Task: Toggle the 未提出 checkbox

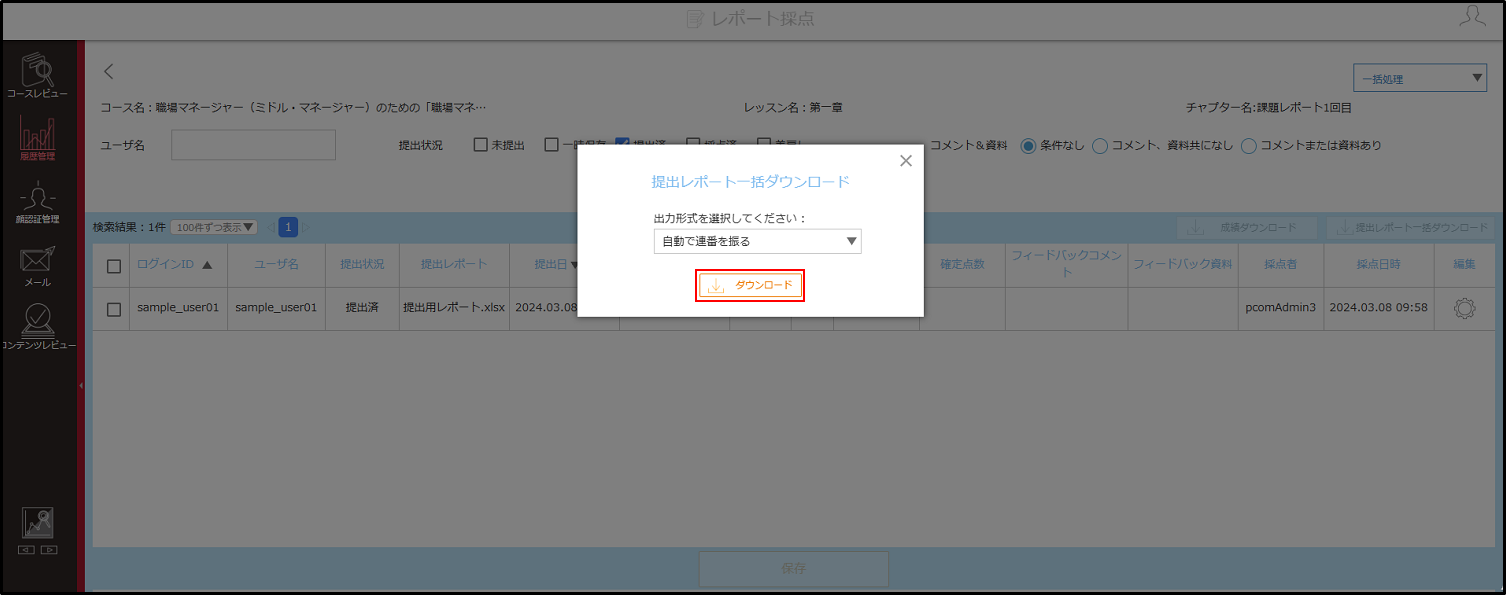Action: [x=480, y=145]
